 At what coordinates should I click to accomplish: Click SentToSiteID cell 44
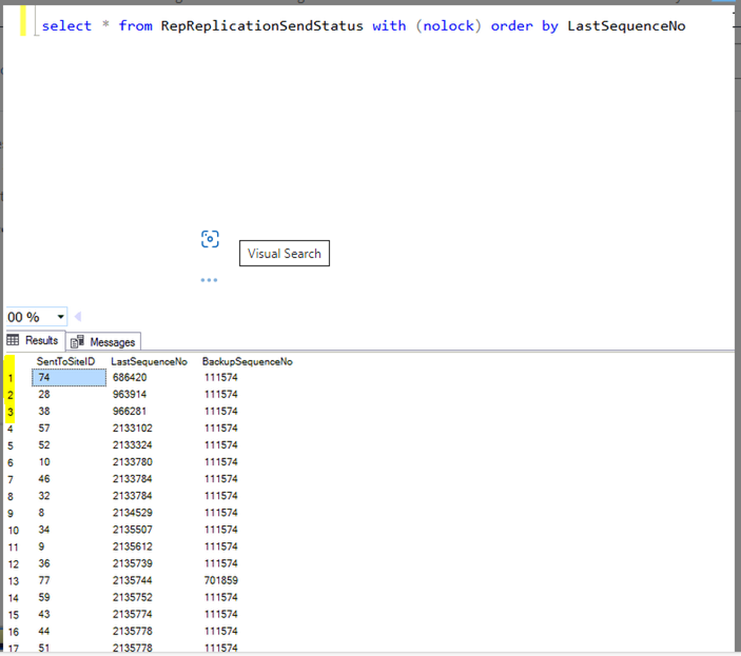[44, 631]
